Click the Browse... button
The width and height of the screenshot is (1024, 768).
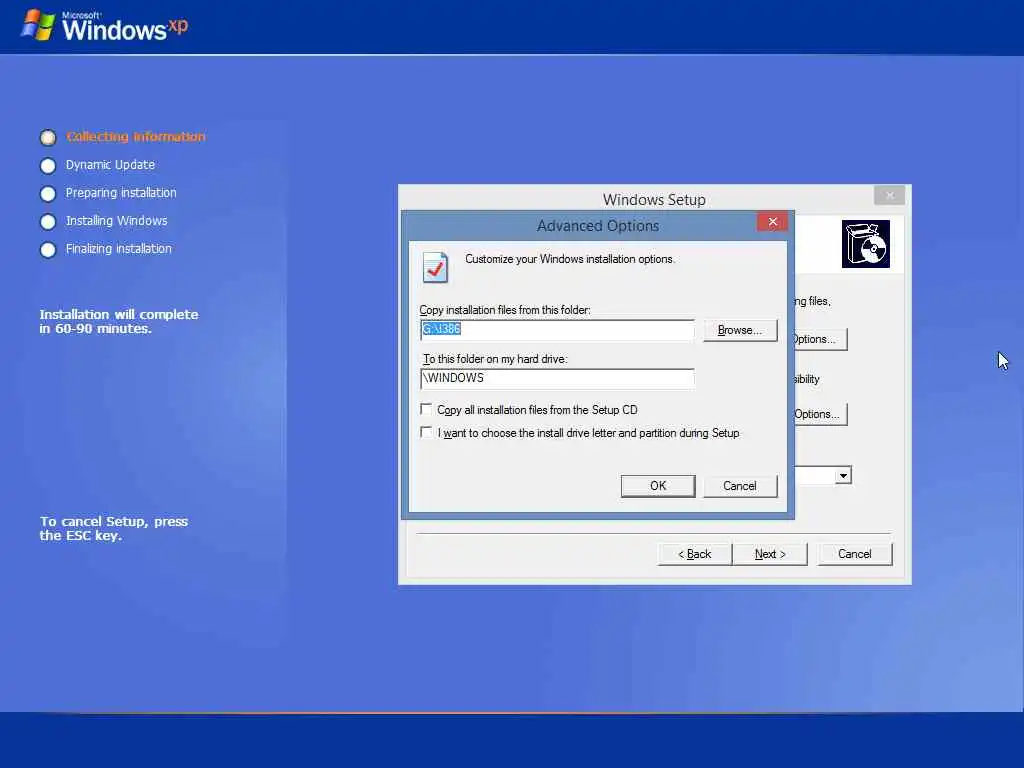[740, 330]
